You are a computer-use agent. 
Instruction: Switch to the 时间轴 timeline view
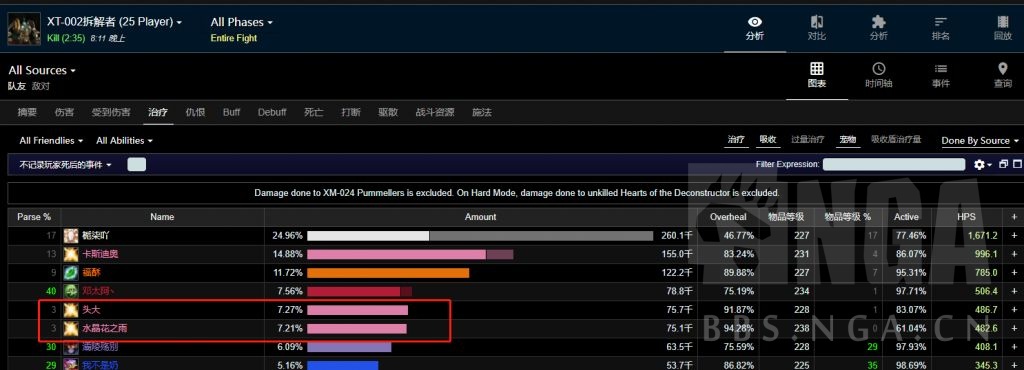[878, 76]
